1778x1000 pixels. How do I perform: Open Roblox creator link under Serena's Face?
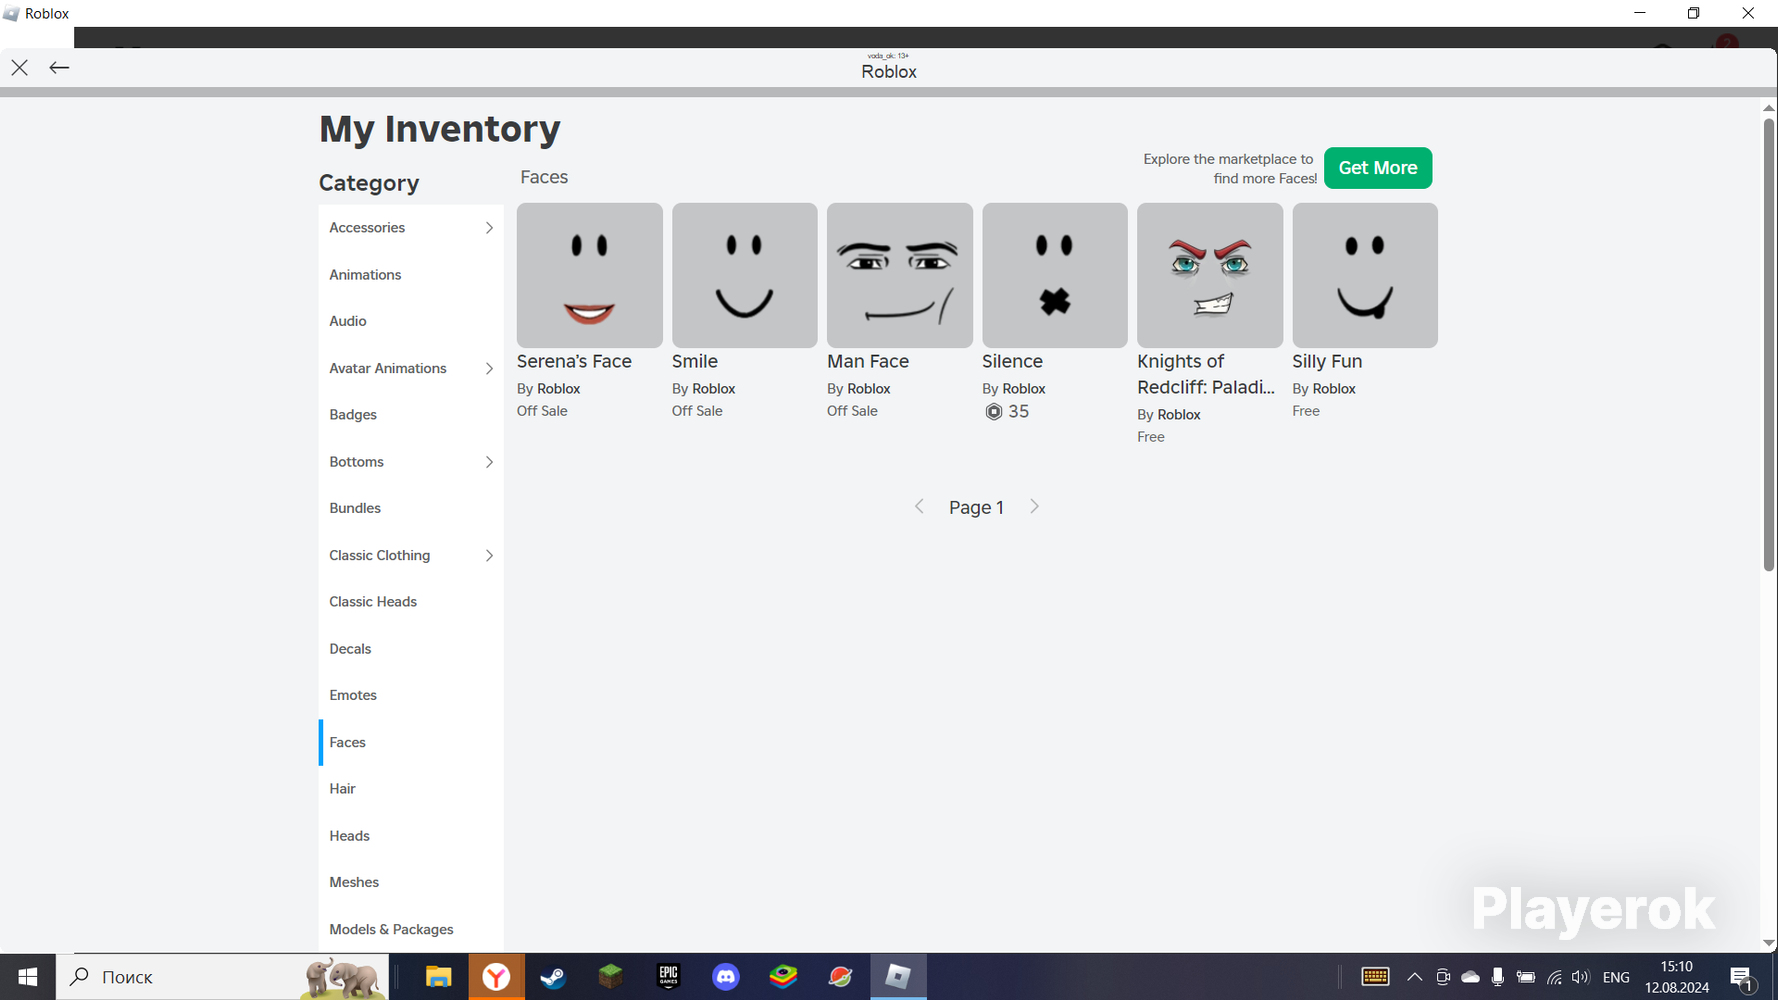559,389
